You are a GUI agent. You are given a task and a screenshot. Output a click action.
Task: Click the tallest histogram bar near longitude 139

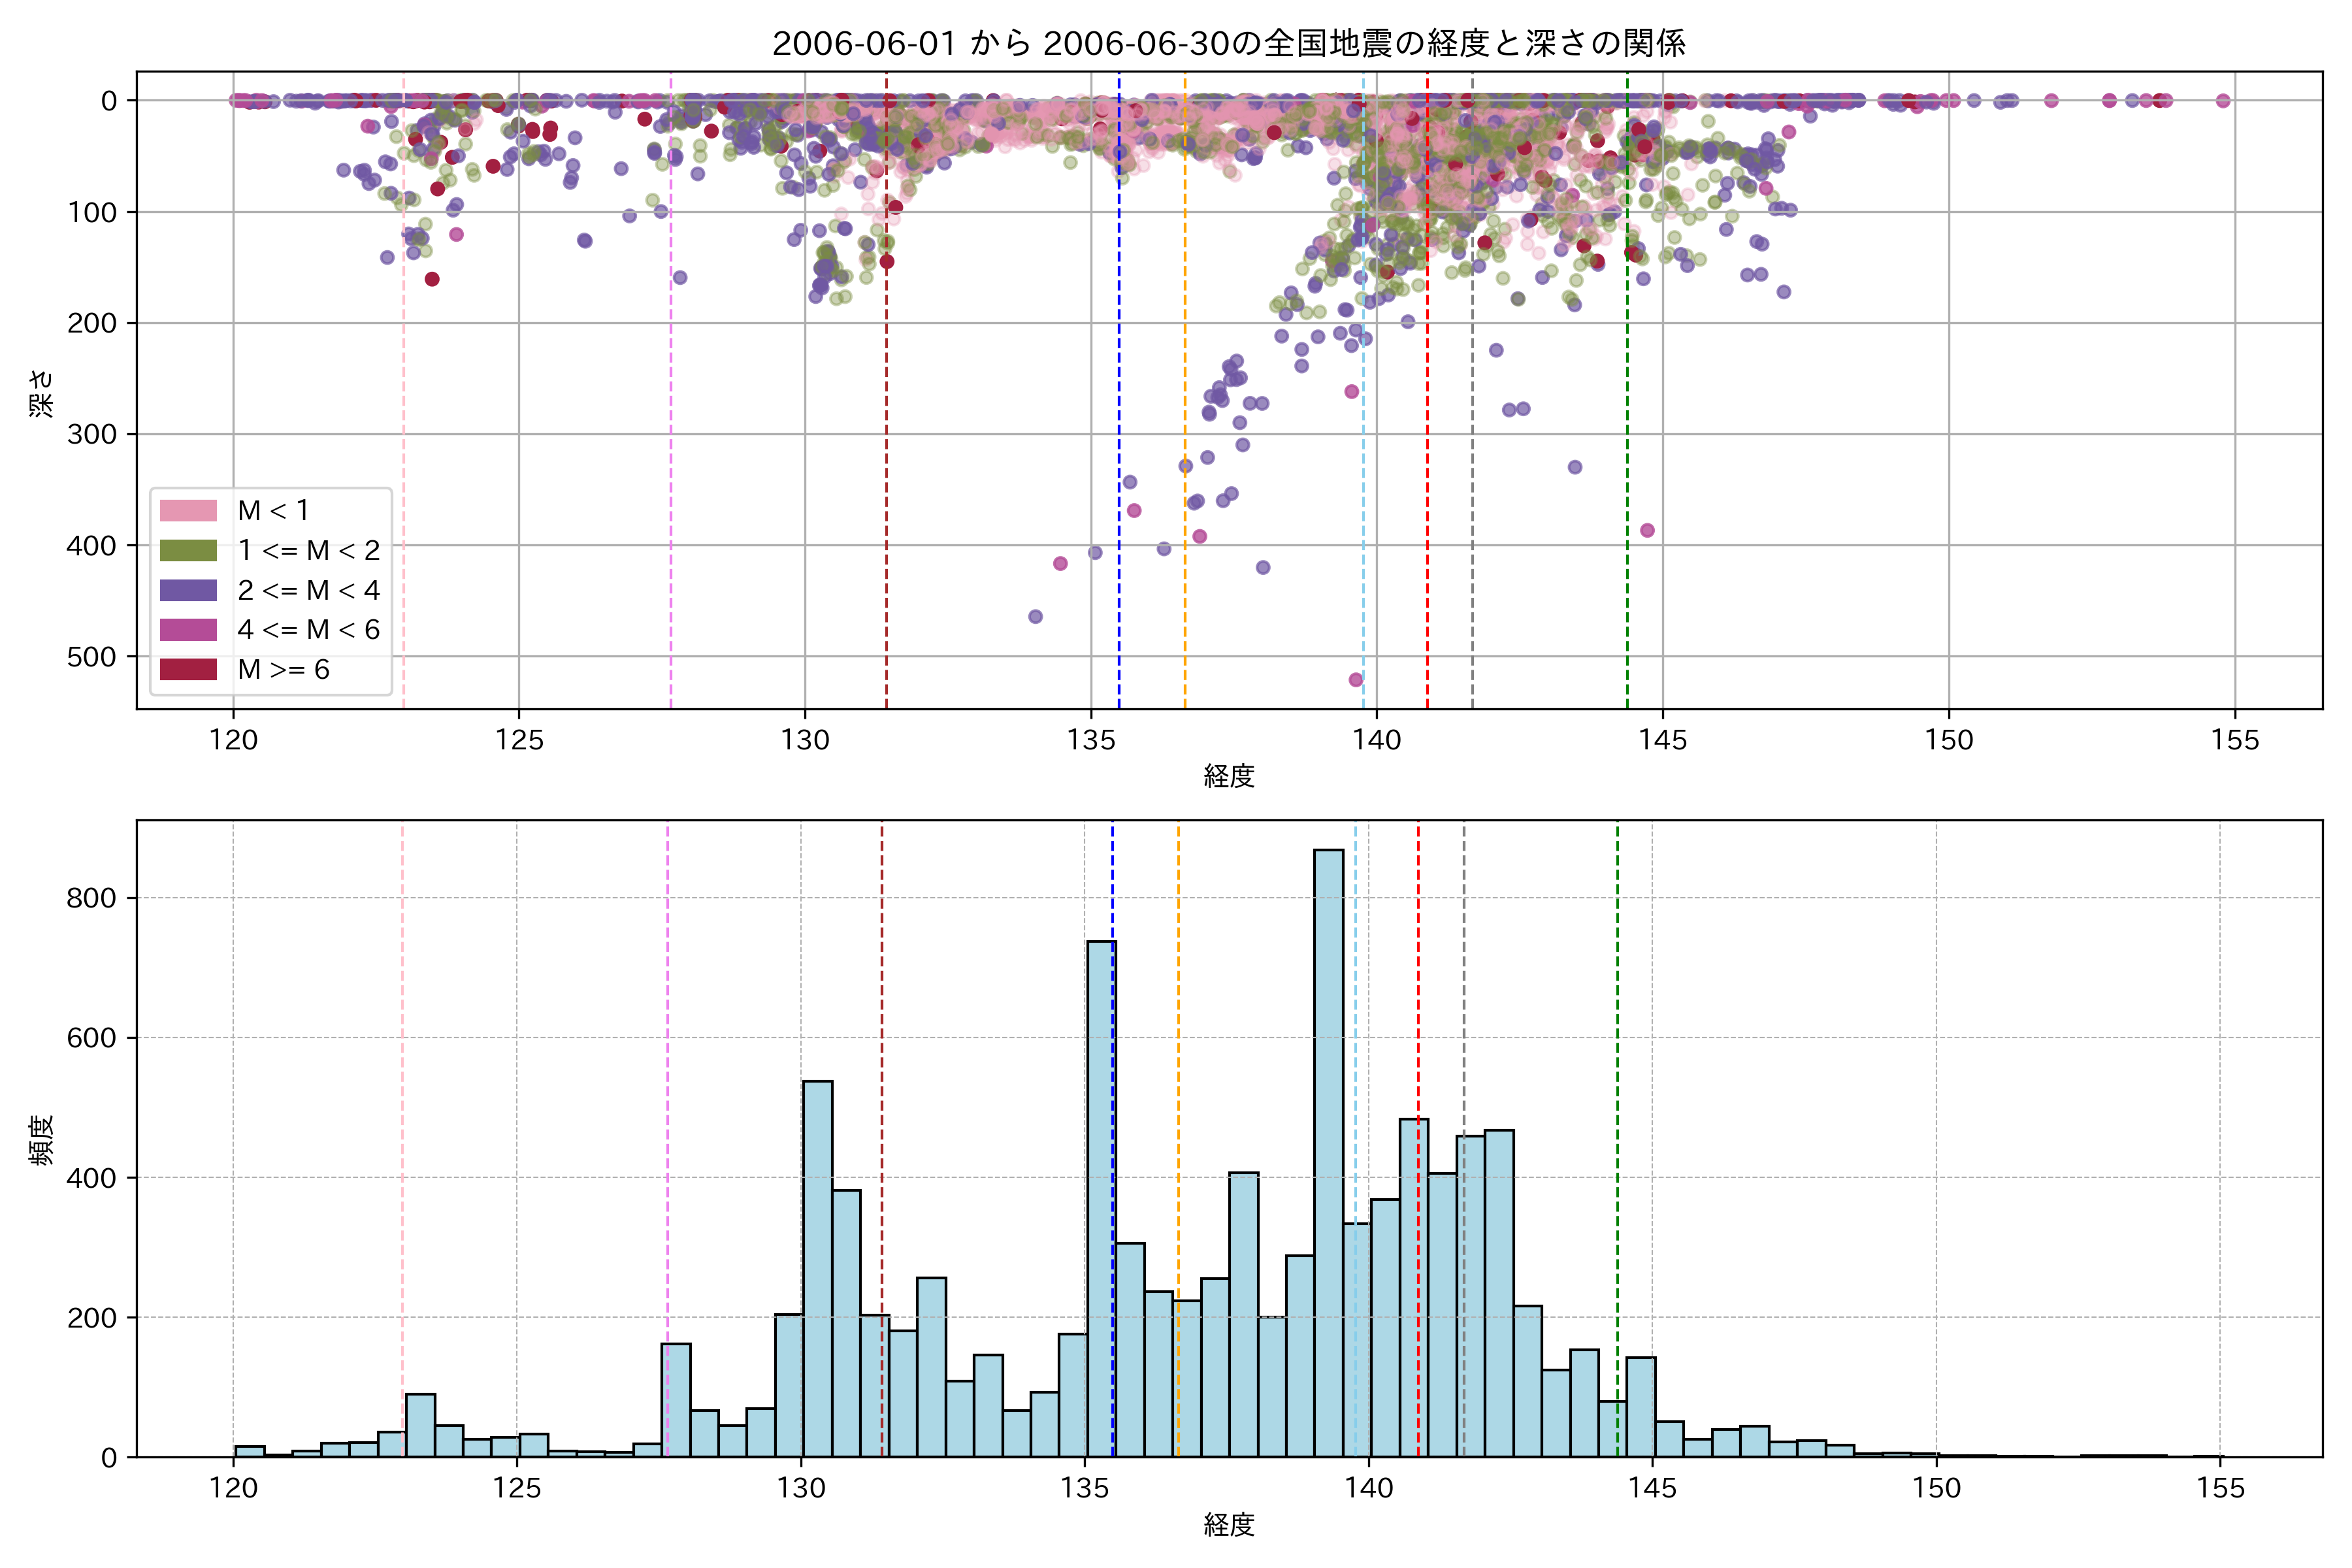(1328, 1150)
